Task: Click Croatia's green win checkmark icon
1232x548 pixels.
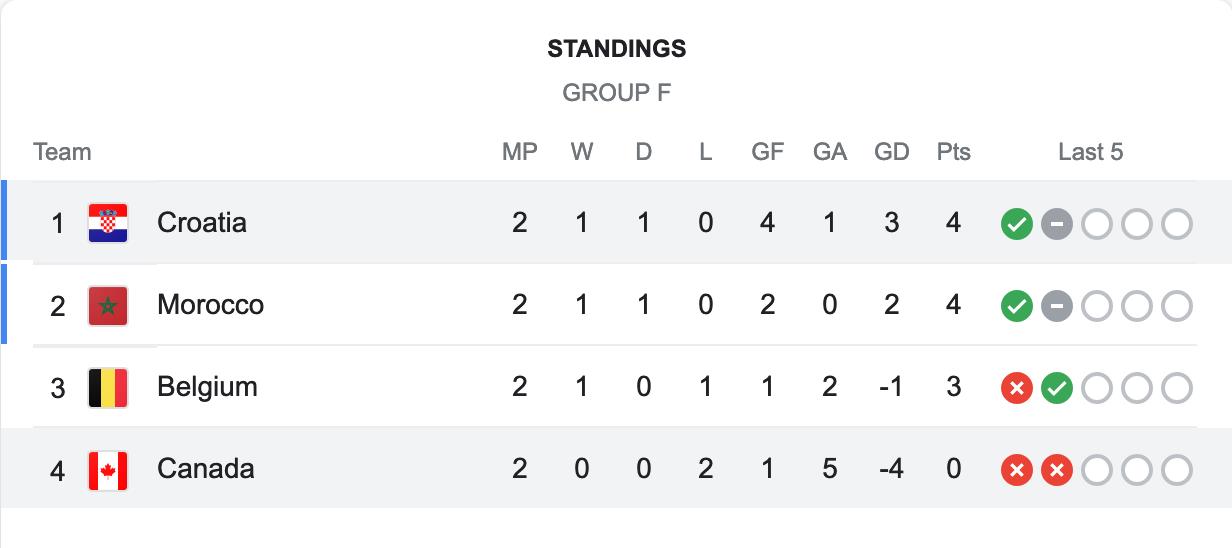Action: click(x=1017, y=224)
